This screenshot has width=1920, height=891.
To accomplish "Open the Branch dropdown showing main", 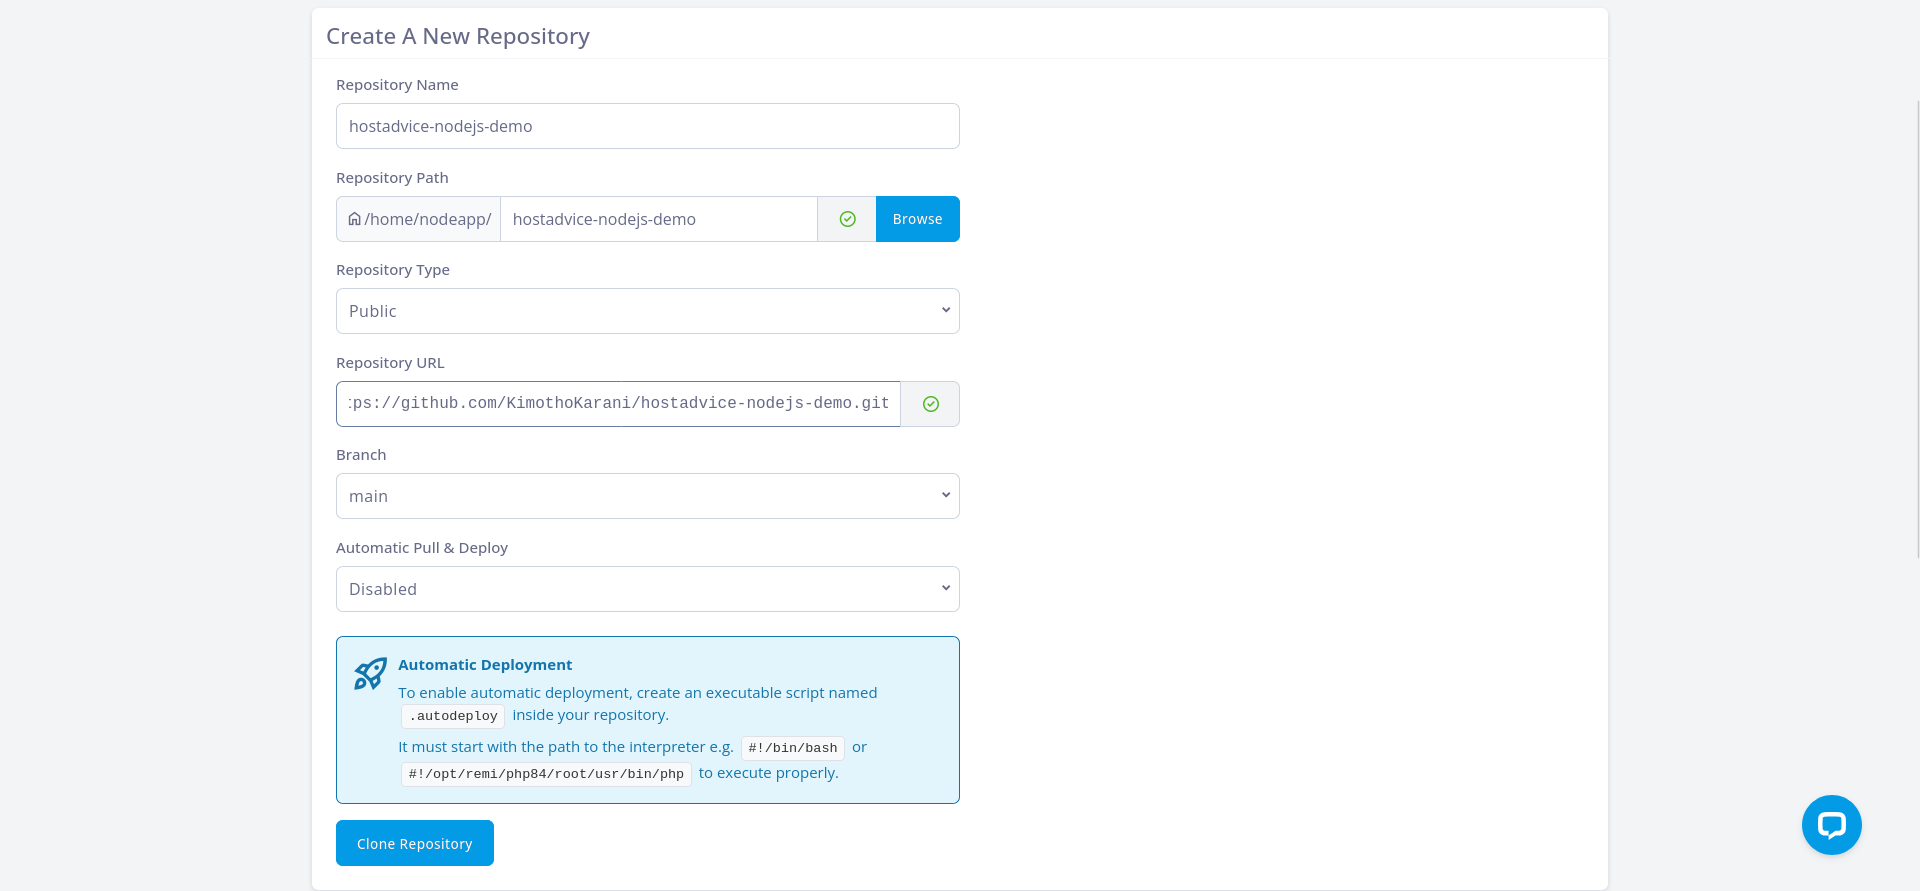I will (x=648, y=496).
